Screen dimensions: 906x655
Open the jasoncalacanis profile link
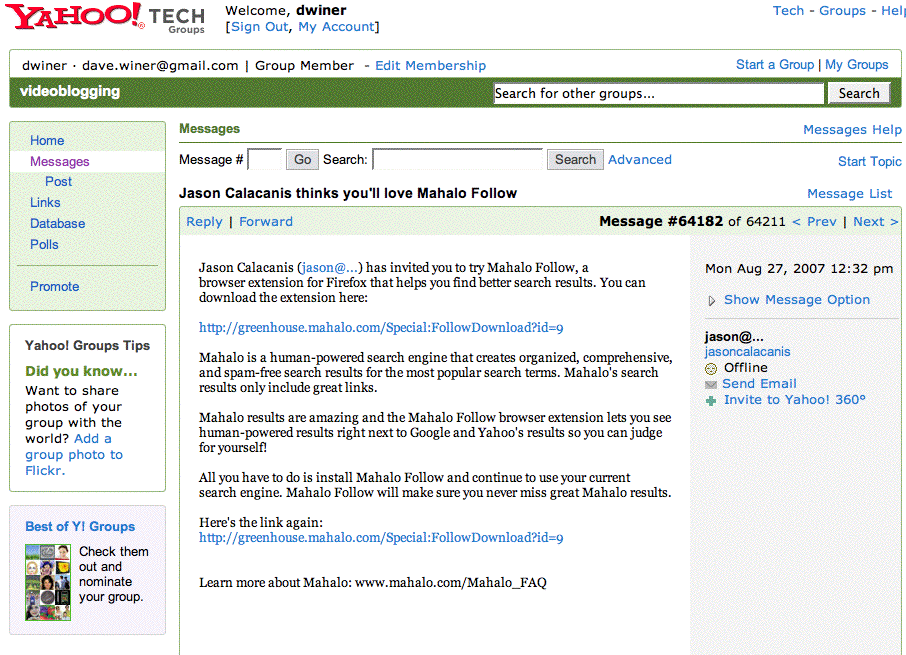(x=747, y=351)
